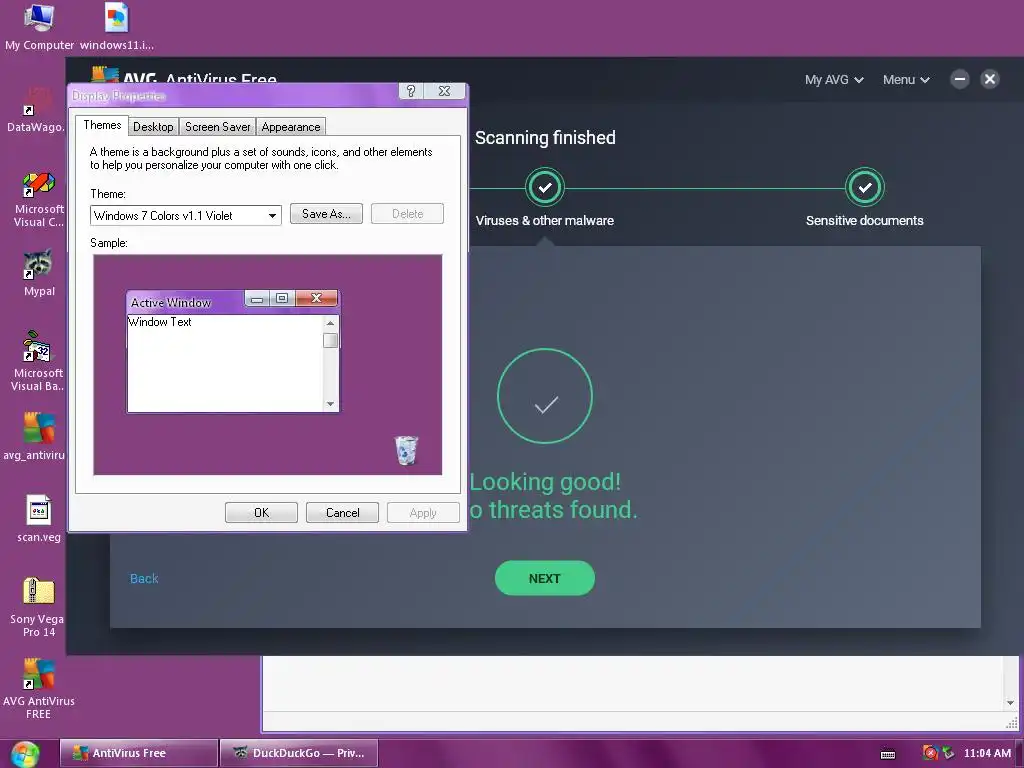Click the sample Active Window preview
The image size is (1024, 768).
pos(233,352)
